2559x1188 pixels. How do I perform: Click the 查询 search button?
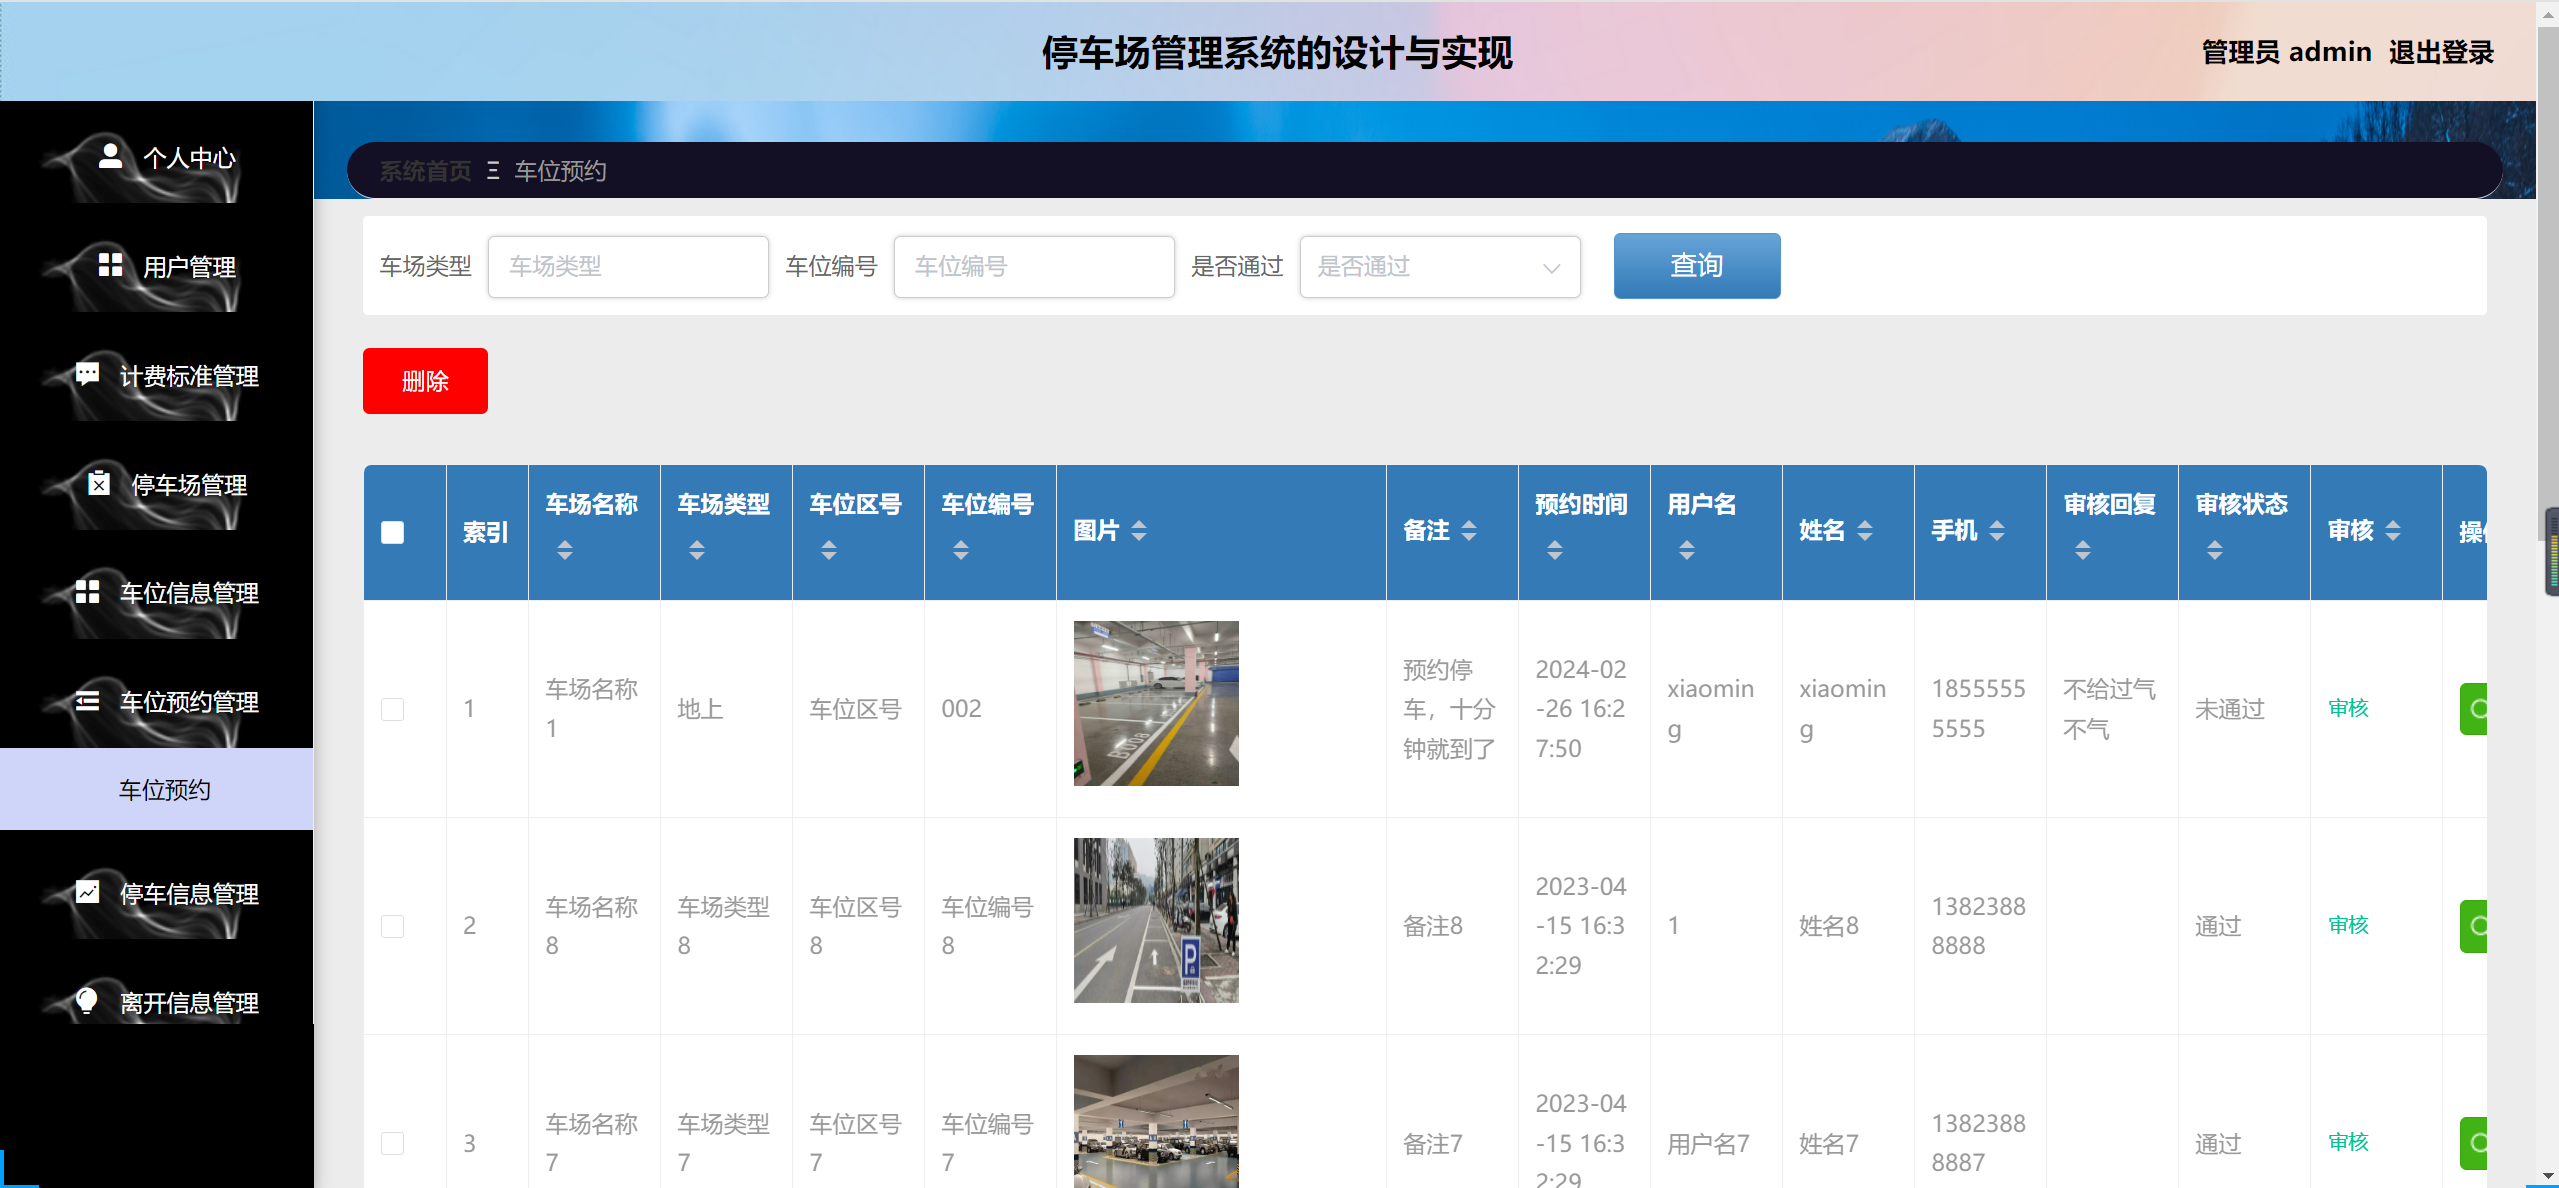tap(1697, 266)
